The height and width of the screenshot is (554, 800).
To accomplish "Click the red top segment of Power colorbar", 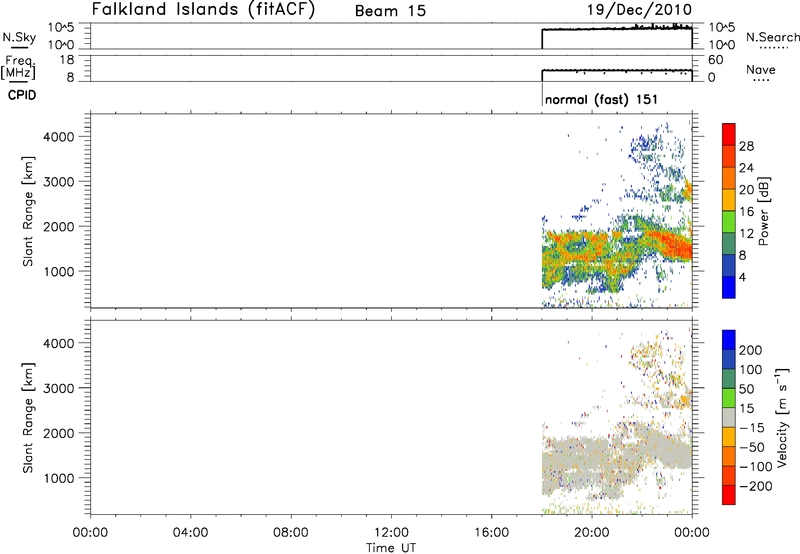I will click(x=729, y=134).
